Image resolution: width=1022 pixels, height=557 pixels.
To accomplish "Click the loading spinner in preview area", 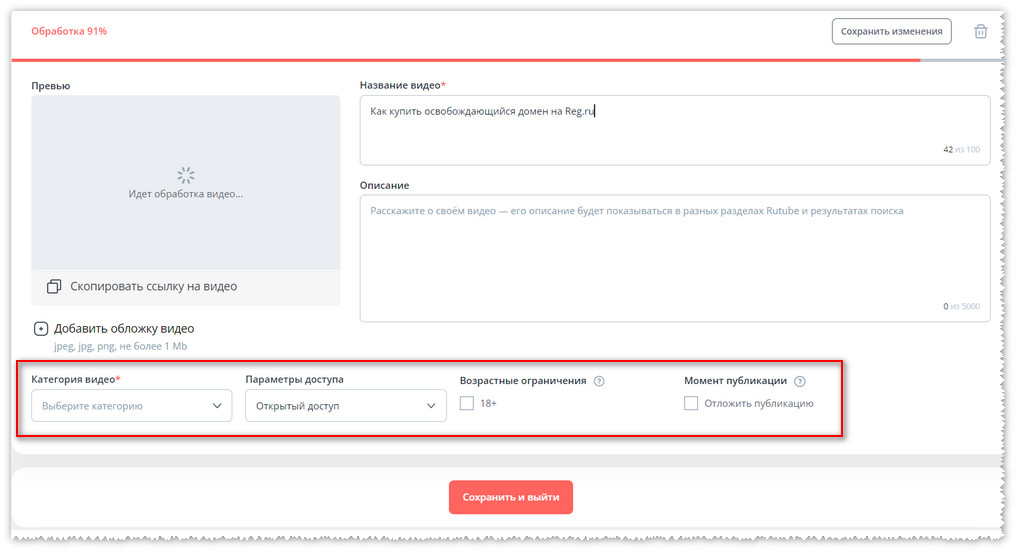I will tap(185, 175).
